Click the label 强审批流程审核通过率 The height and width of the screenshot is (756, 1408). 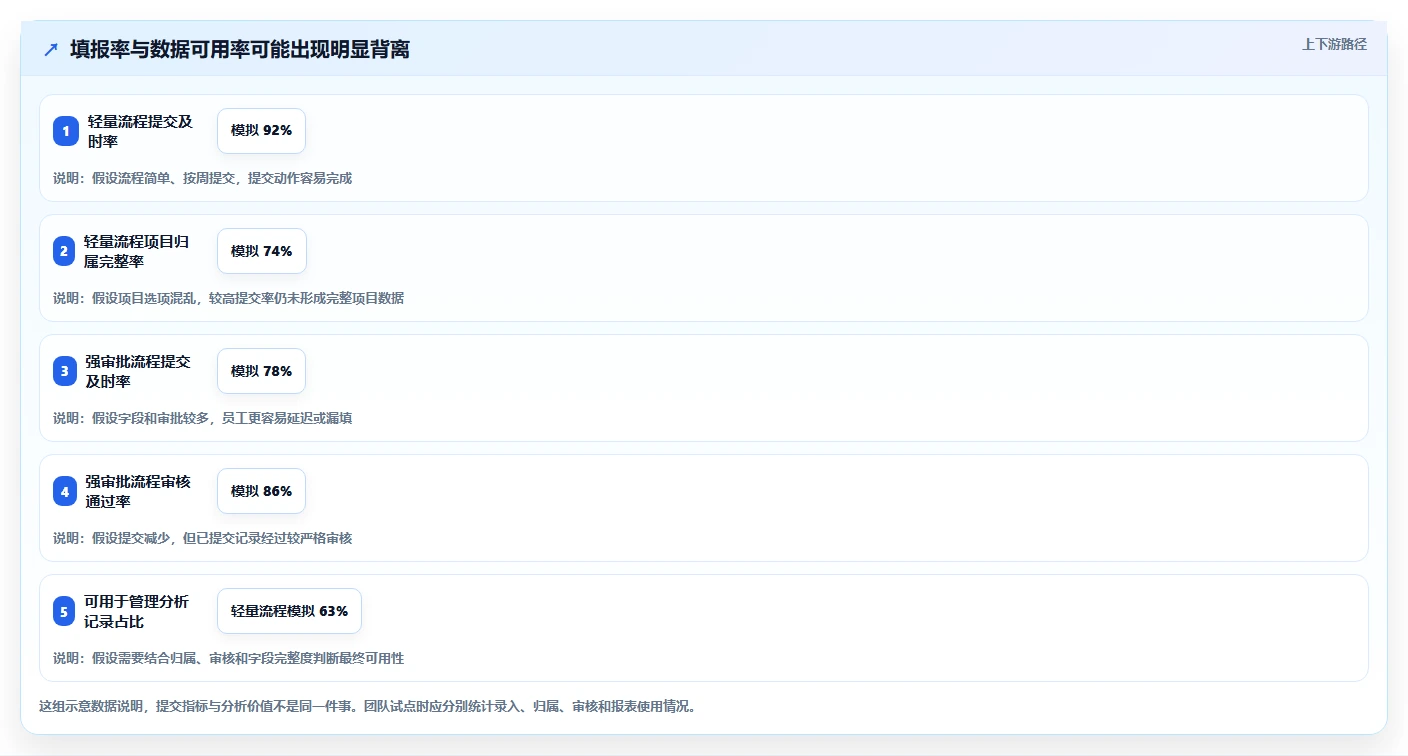pos(138,491)
